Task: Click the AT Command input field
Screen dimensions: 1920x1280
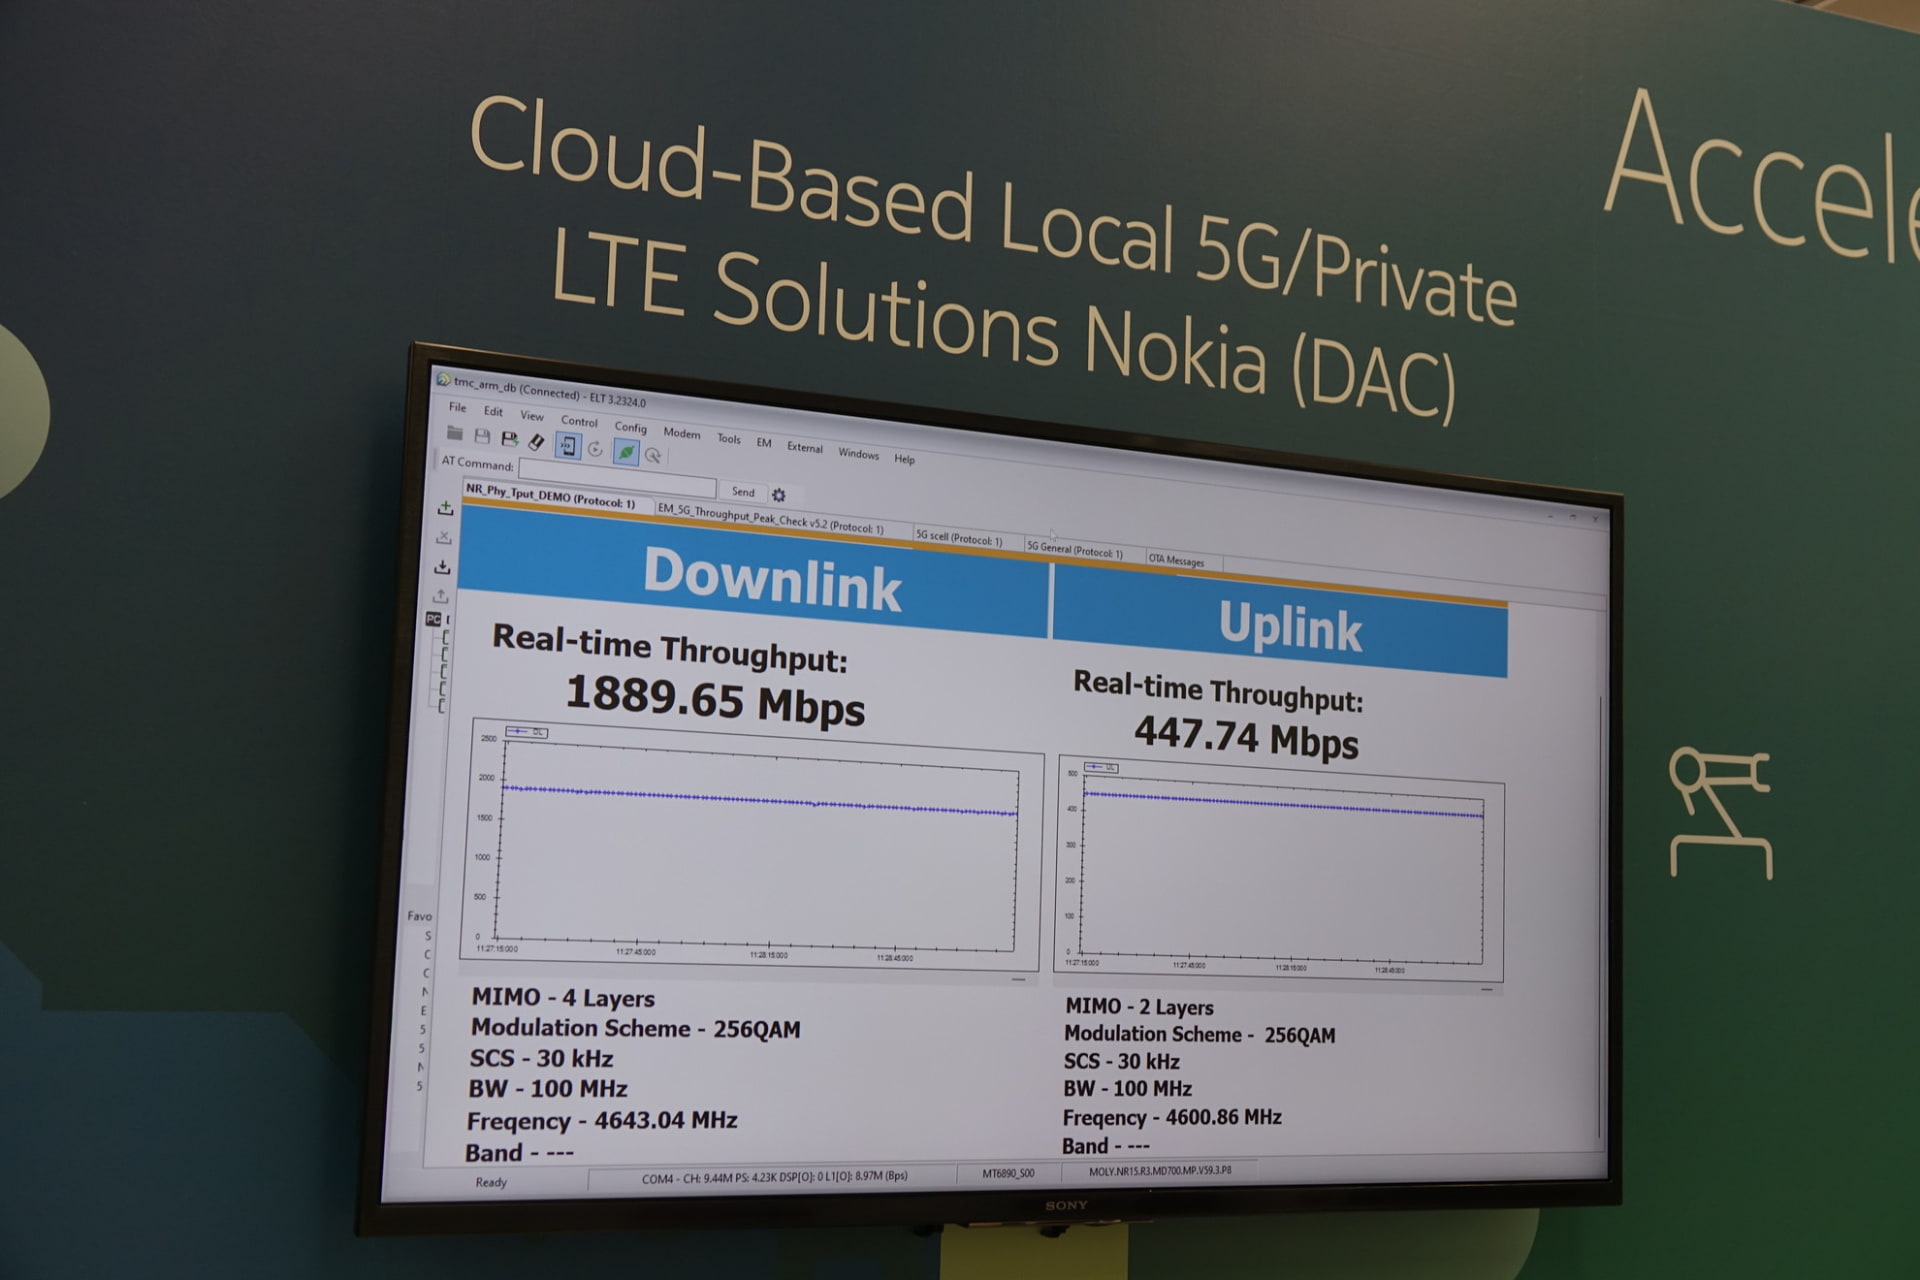Action: (617, 480)
